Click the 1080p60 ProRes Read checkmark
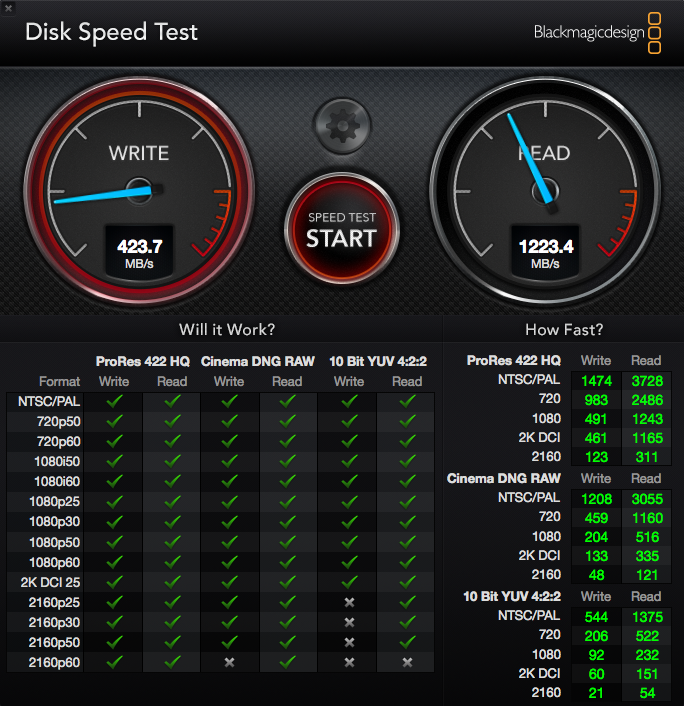 click(x=172, y=562)
